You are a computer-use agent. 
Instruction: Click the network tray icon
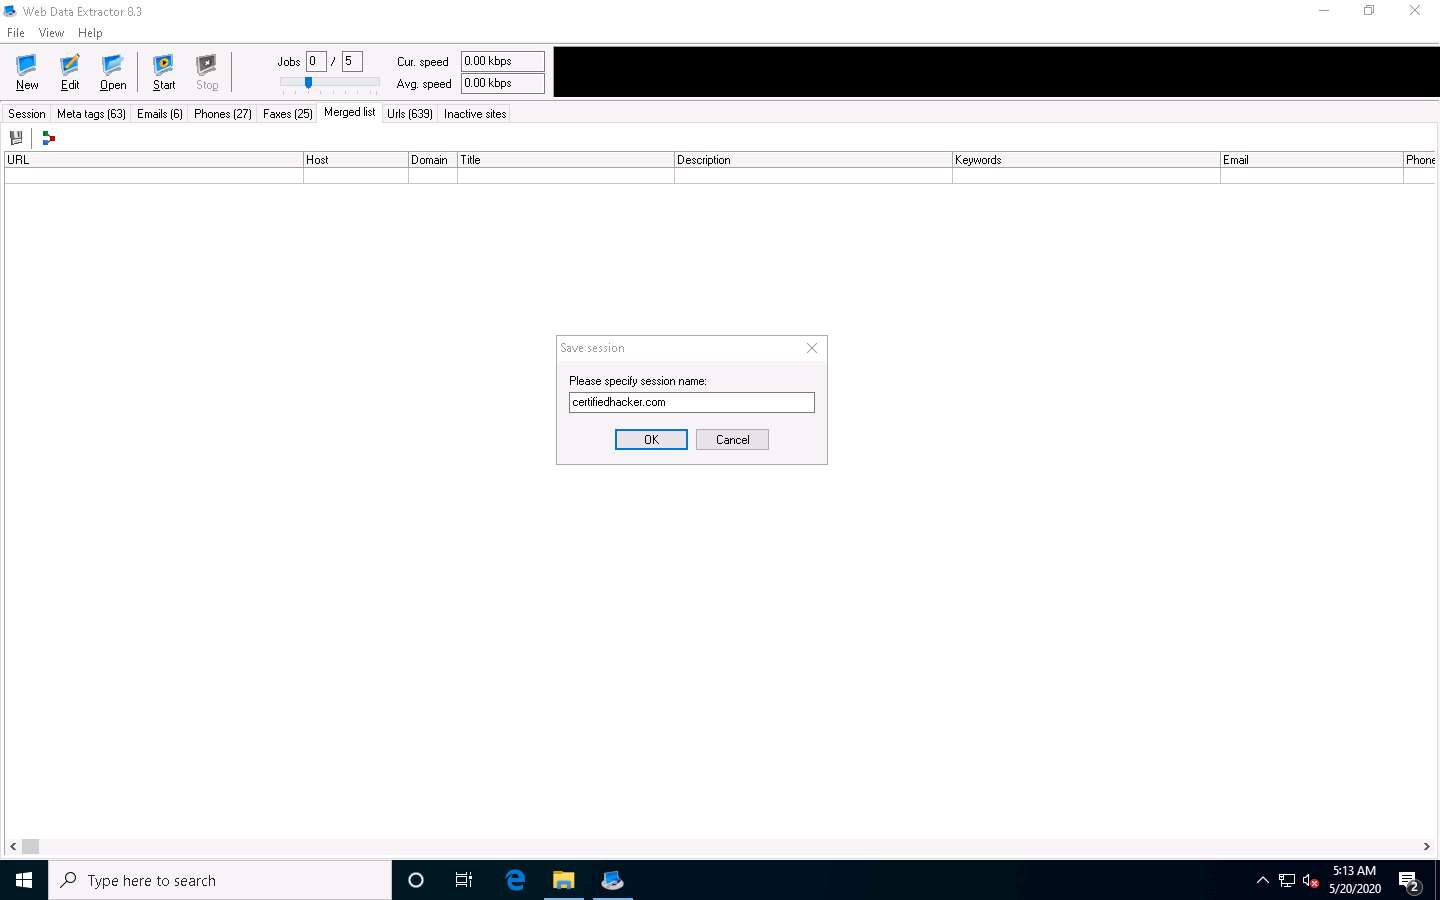tap(1287, 880)
